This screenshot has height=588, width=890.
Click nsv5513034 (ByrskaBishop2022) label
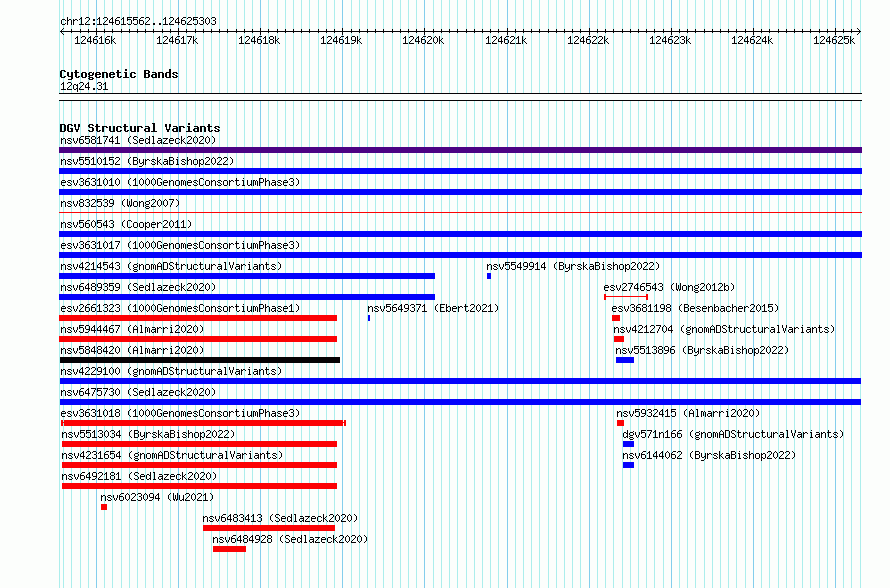148,434
